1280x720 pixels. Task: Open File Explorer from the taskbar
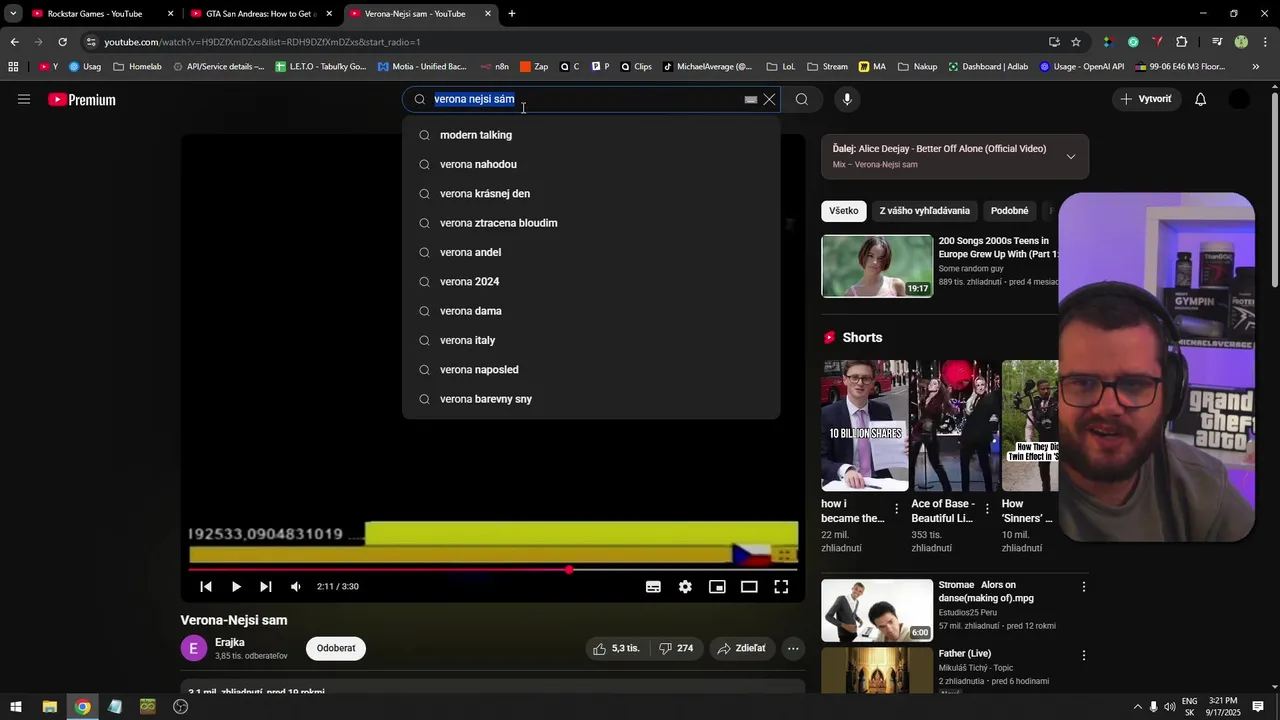pos(49,706)
